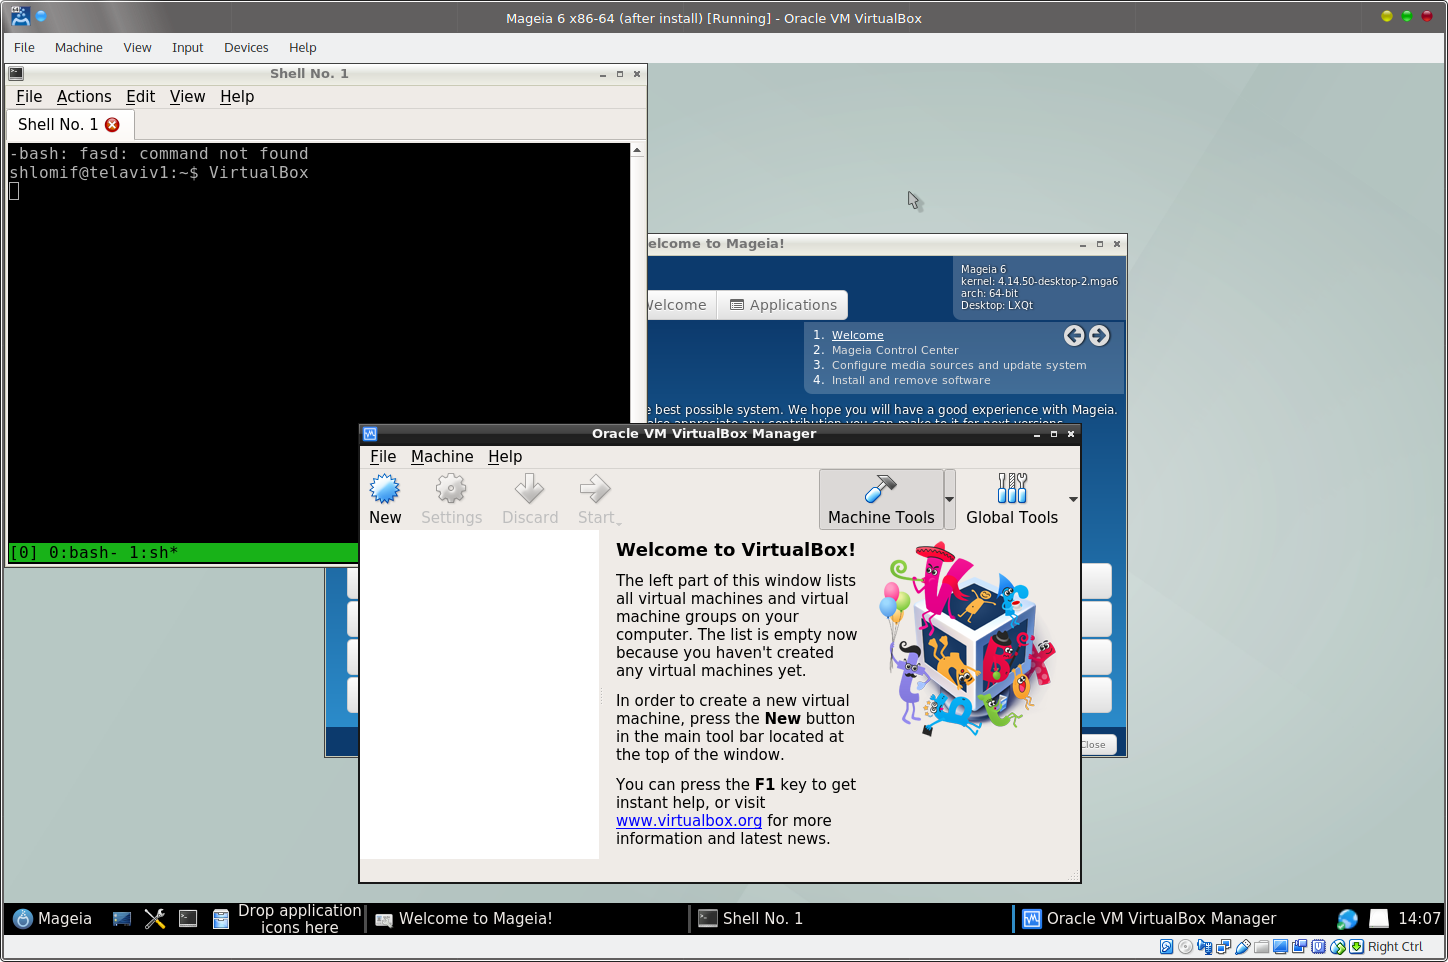Switch to Welcome tab in Mageia window
Screen dimensions: 1448x962
point(680,305)
